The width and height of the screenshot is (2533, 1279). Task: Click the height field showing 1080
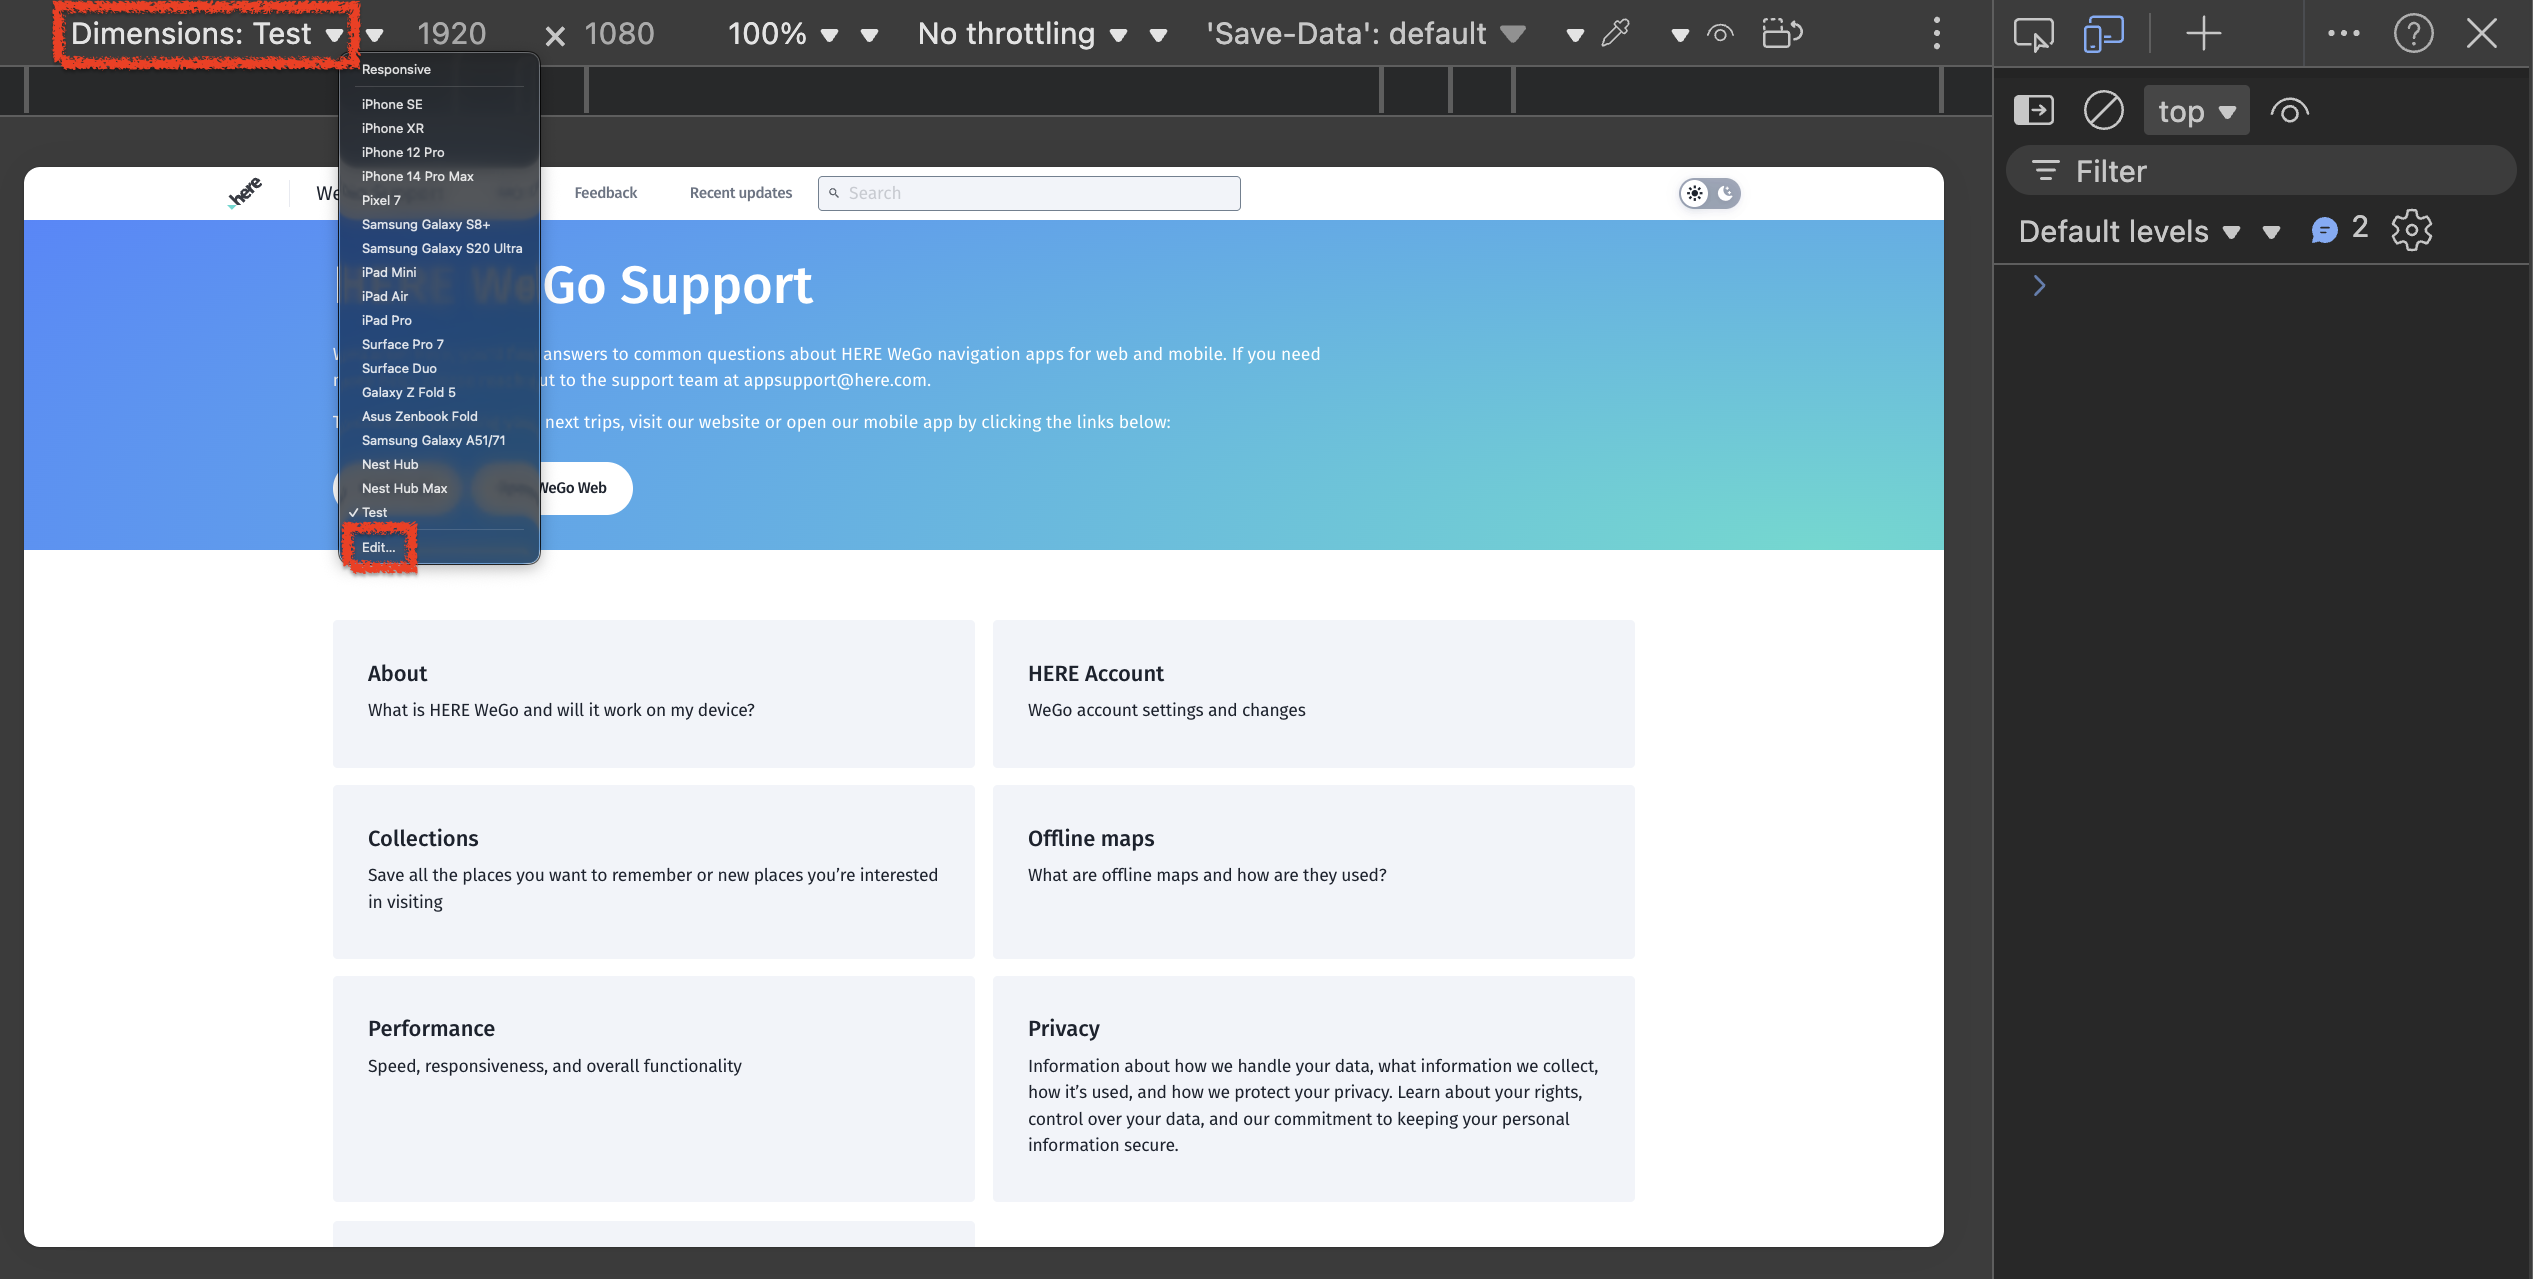coord(619,34)
